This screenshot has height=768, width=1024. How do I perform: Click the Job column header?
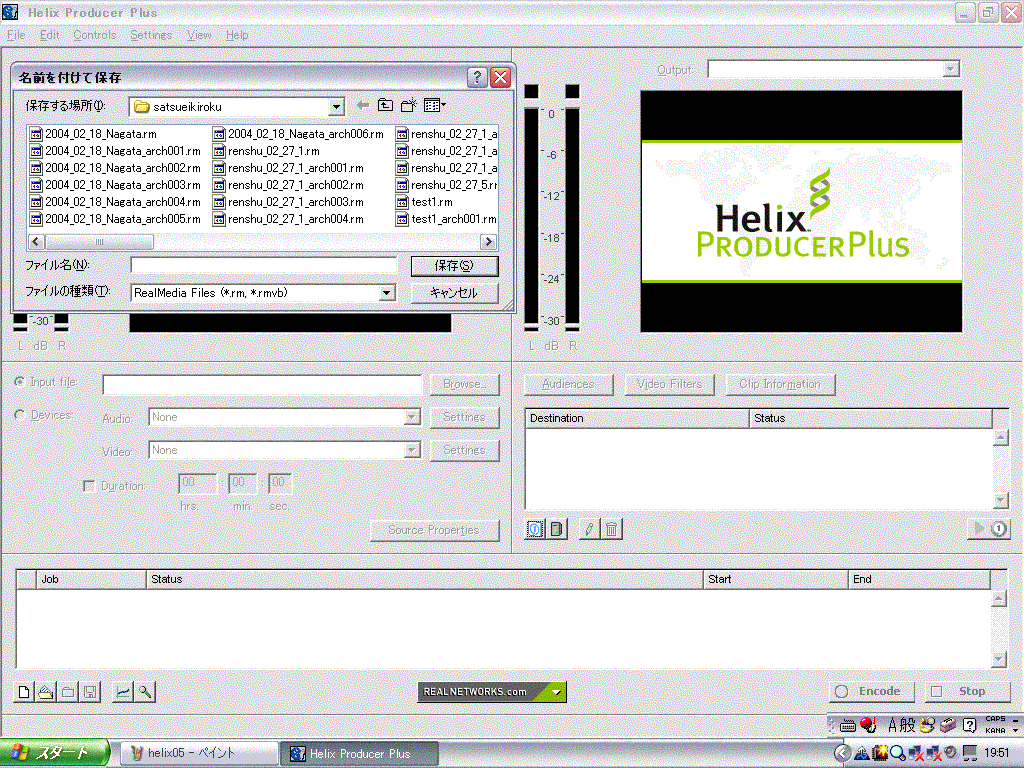coord(91,579)
